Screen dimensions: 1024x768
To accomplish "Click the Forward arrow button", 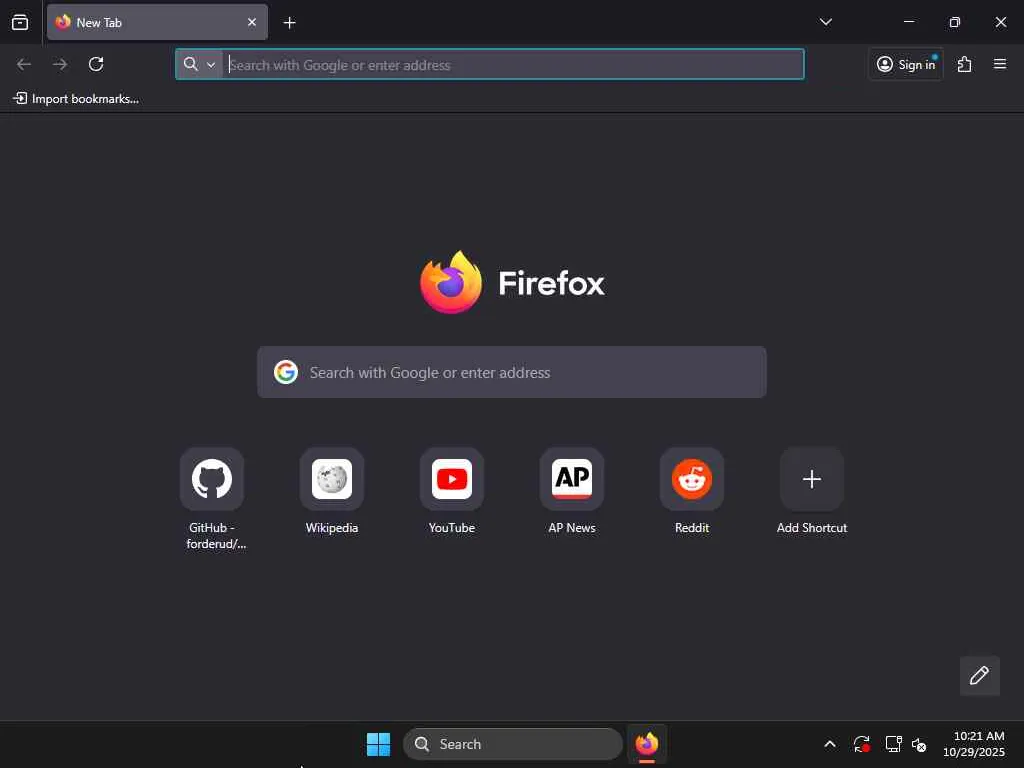I will click(60, 64).
